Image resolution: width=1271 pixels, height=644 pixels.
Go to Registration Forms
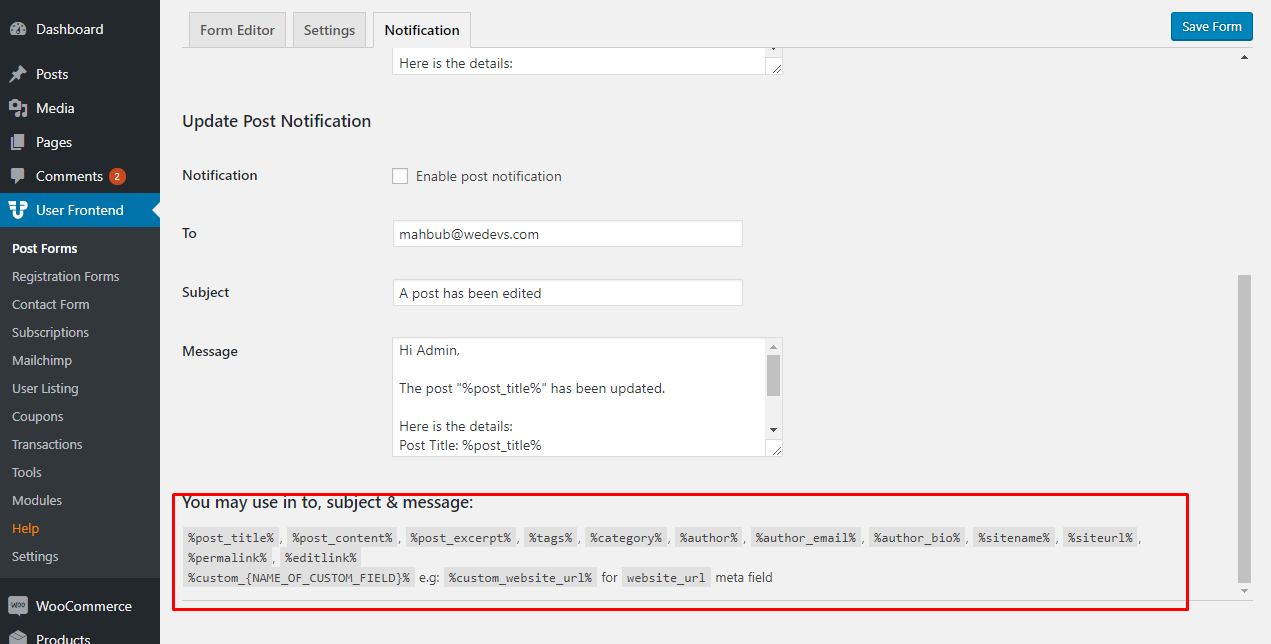(x=65, y=276)
